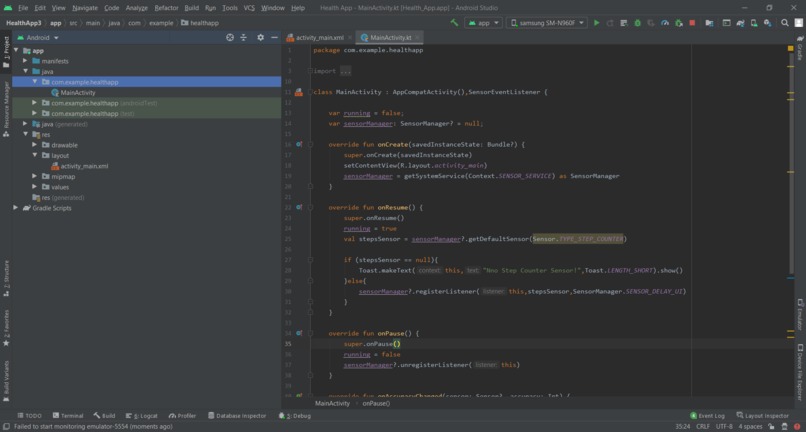Collapse all icon in Project panel header
The width and height of the screenshot is (806, 432).
pos(244,38)
